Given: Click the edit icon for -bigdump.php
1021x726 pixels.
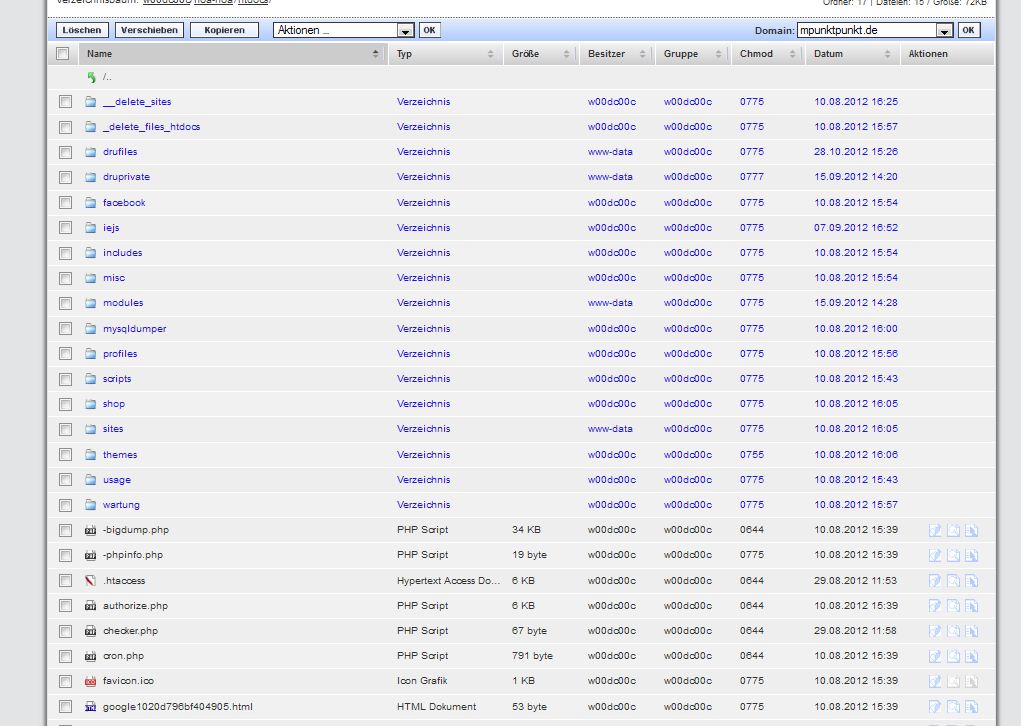Looking at the screenshot, I should click(x=935, y=530).
